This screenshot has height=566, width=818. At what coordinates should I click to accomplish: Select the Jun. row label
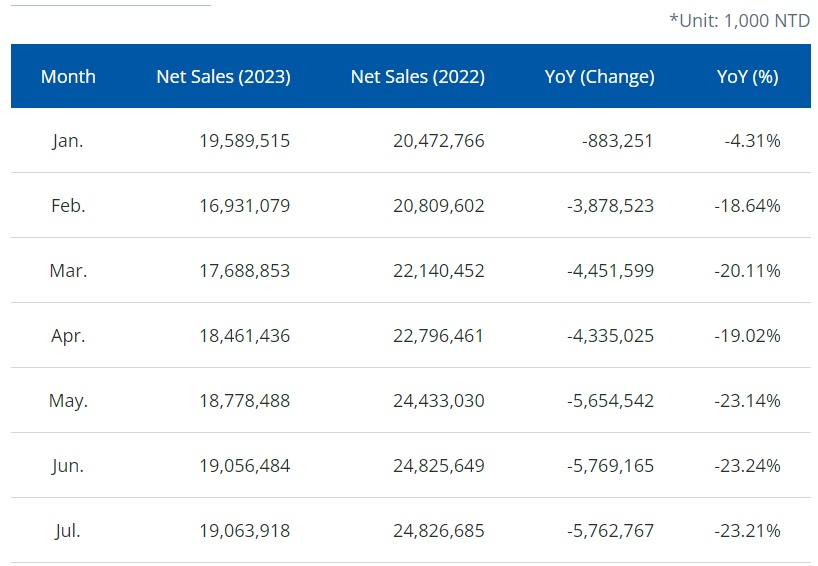(68, 466)
